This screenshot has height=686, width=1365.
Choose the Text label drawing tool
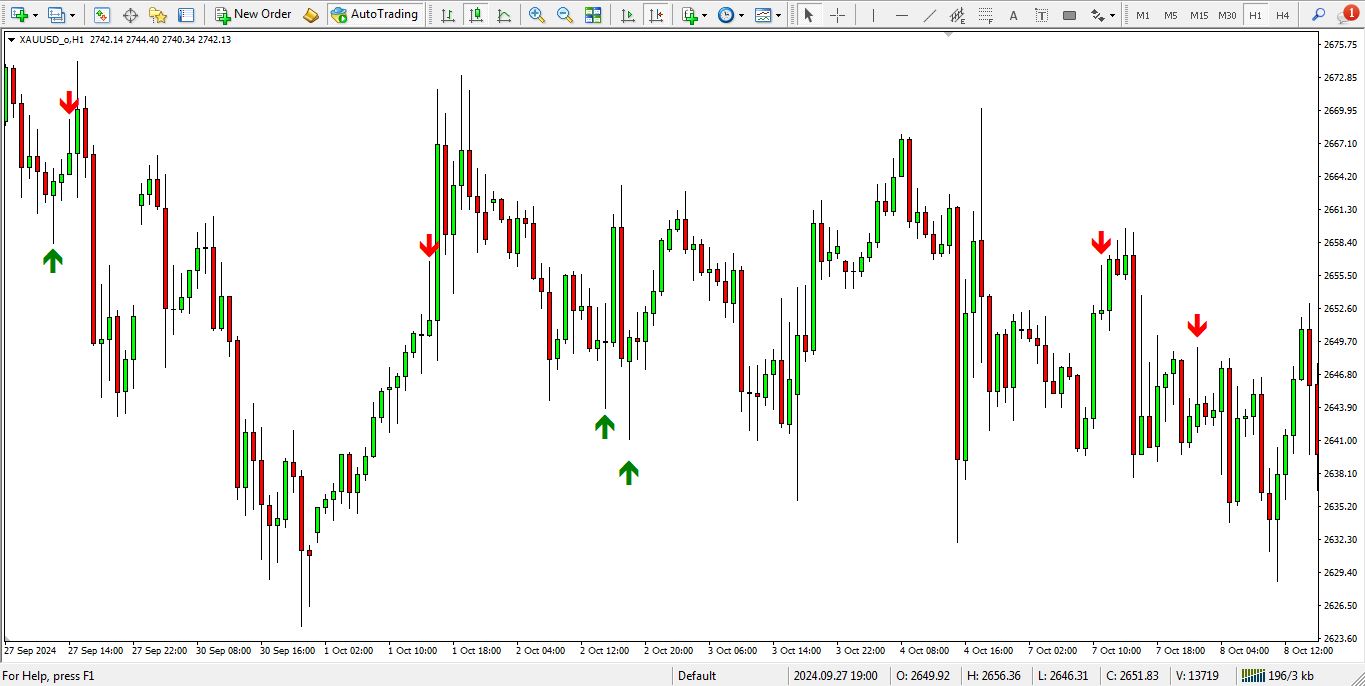[1014, 15]
